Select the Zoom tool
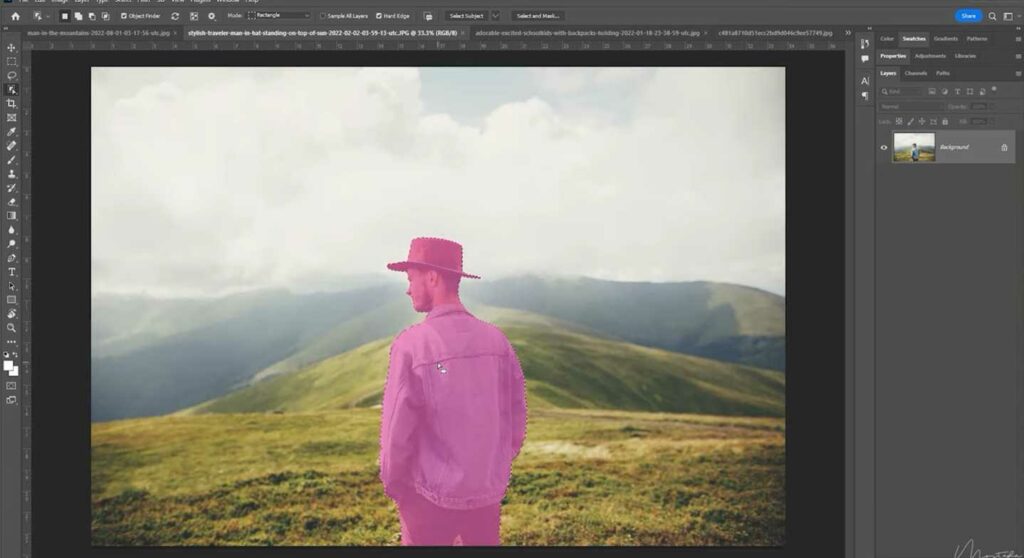The image size is (1024, 558). tap(11, 328)
